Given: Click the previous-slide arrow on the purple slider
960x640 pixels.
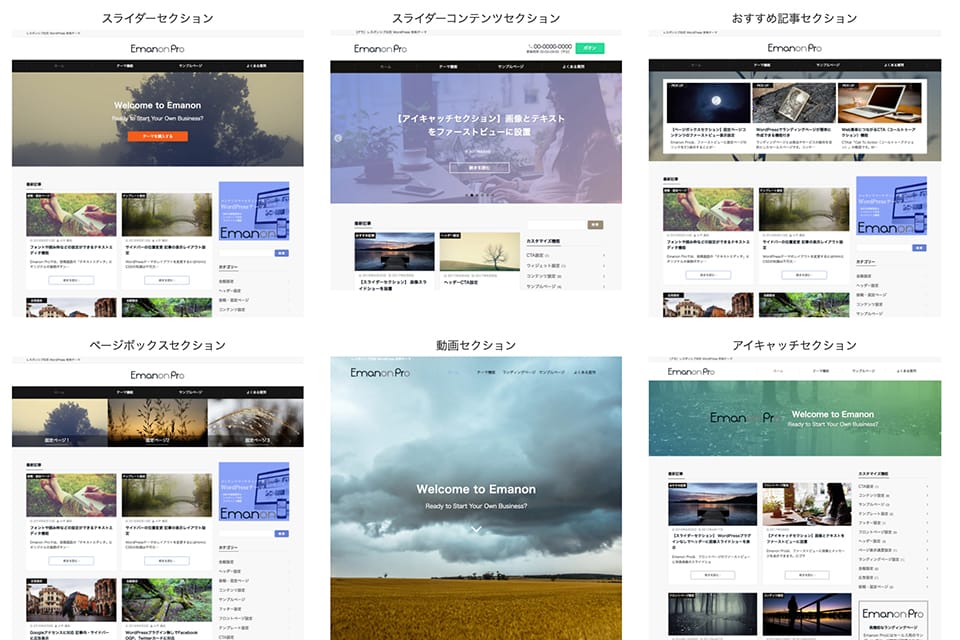Looking at the screenshot, I should (338, 138).
